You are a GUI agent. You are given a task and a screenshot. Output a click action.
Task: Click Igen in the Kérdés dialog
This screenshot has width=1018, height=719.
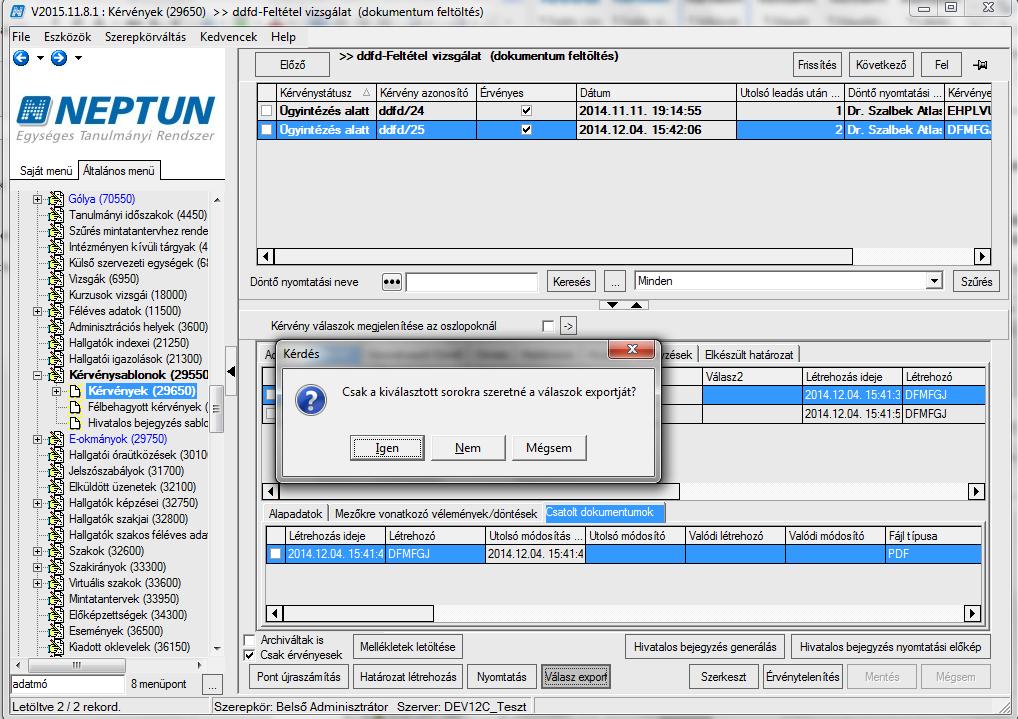pos(387,448)
